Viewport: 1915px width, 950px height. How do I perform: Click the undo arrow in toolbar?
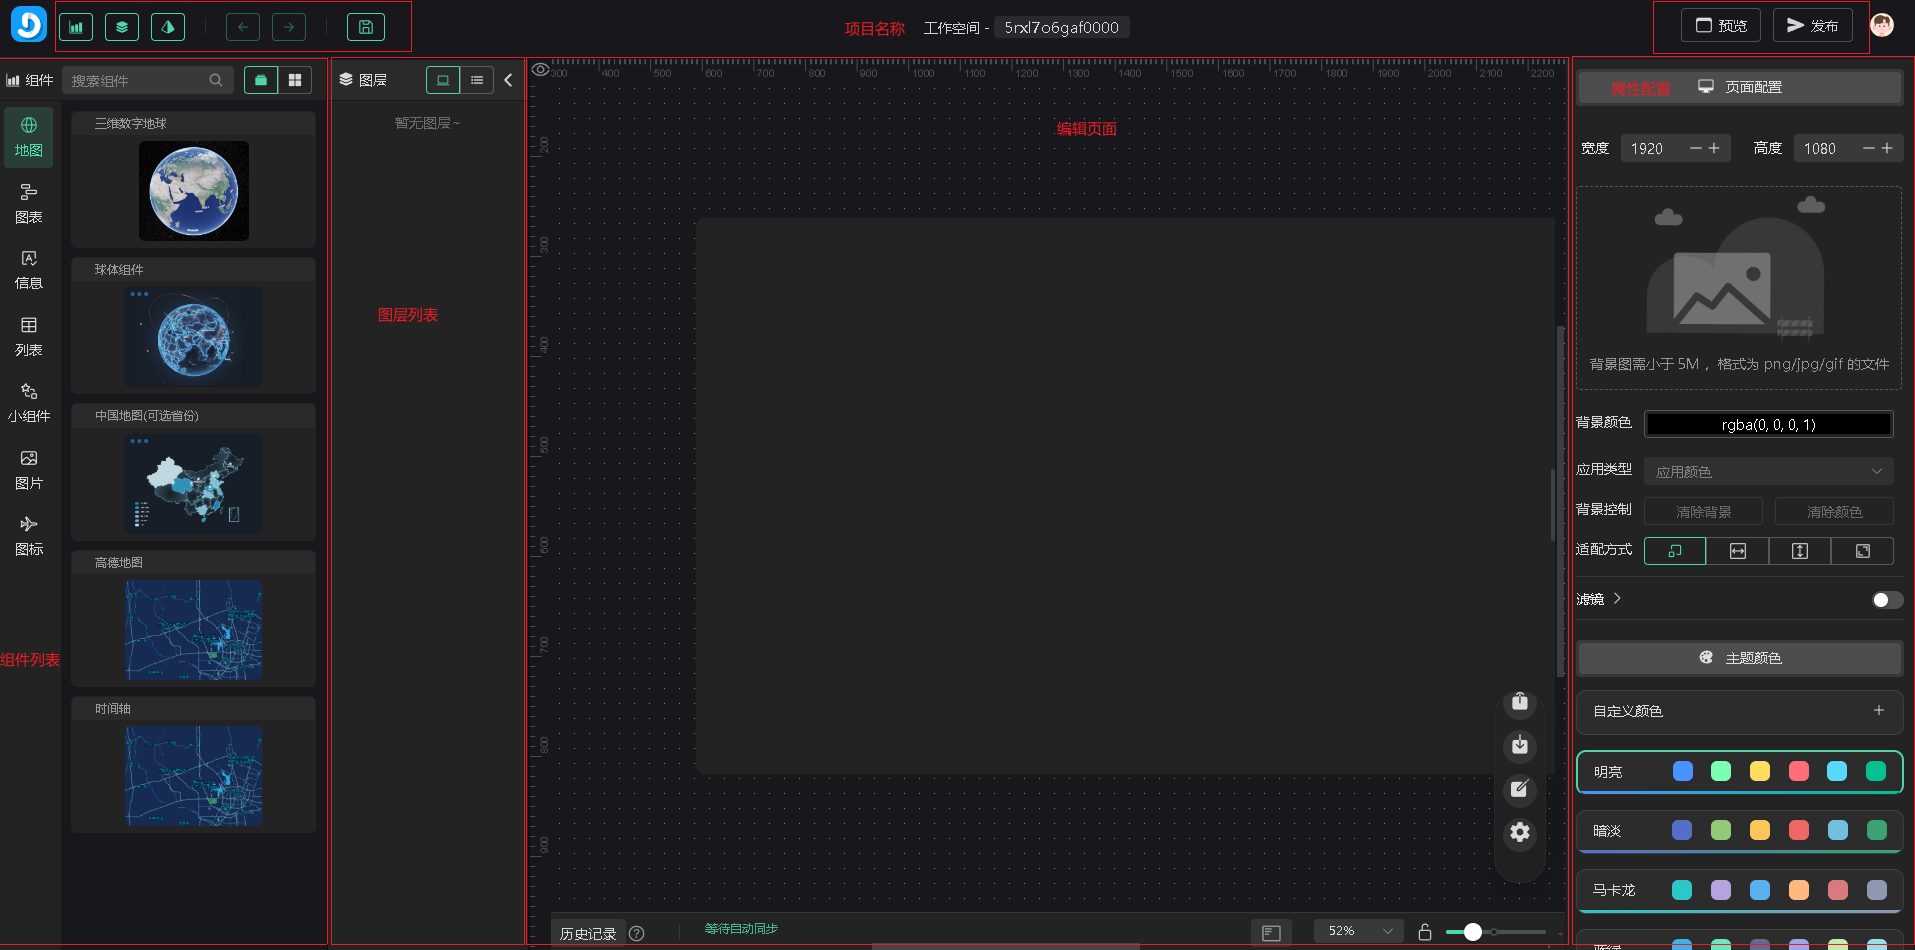pos(243,27)
